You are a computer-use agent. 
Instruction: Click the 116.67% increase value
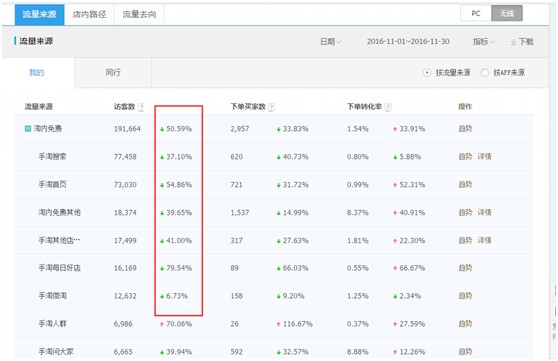[x=298, y=324]
